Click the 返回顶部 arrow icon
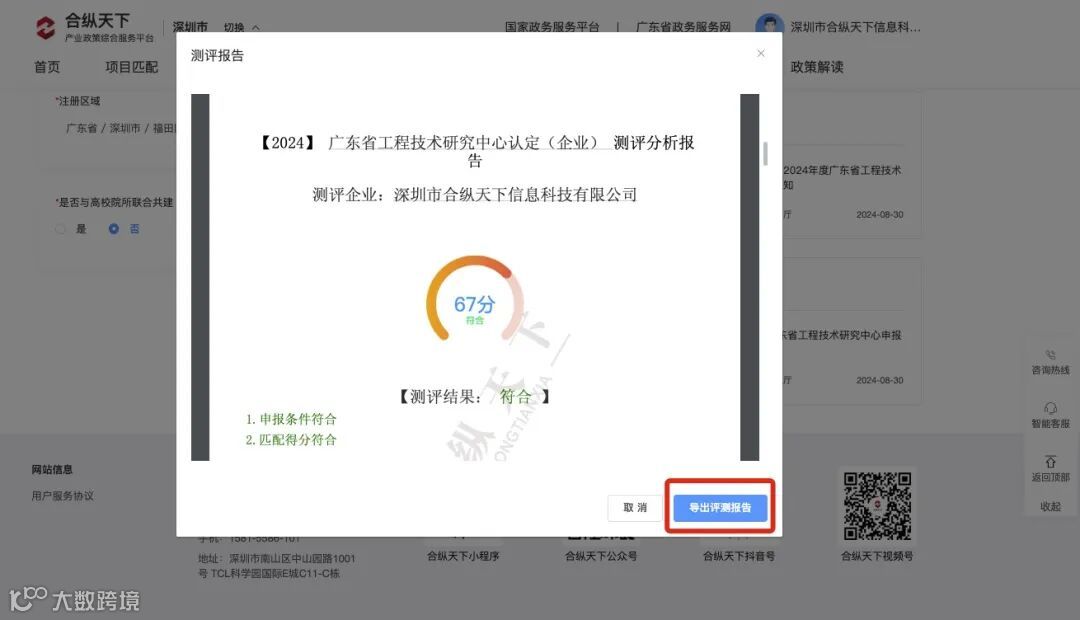The height and width of the screenshot is (620, 1080). [x=1050, y=462]
